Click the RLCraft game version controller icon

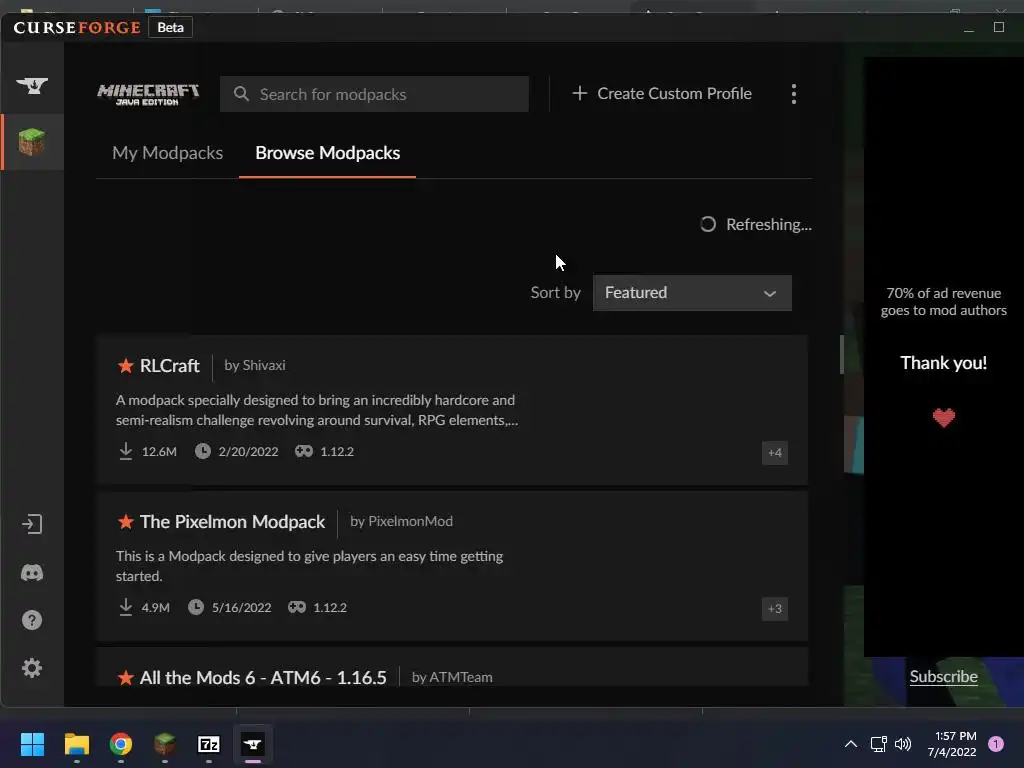pyautogui.click(x=304, y=451)
